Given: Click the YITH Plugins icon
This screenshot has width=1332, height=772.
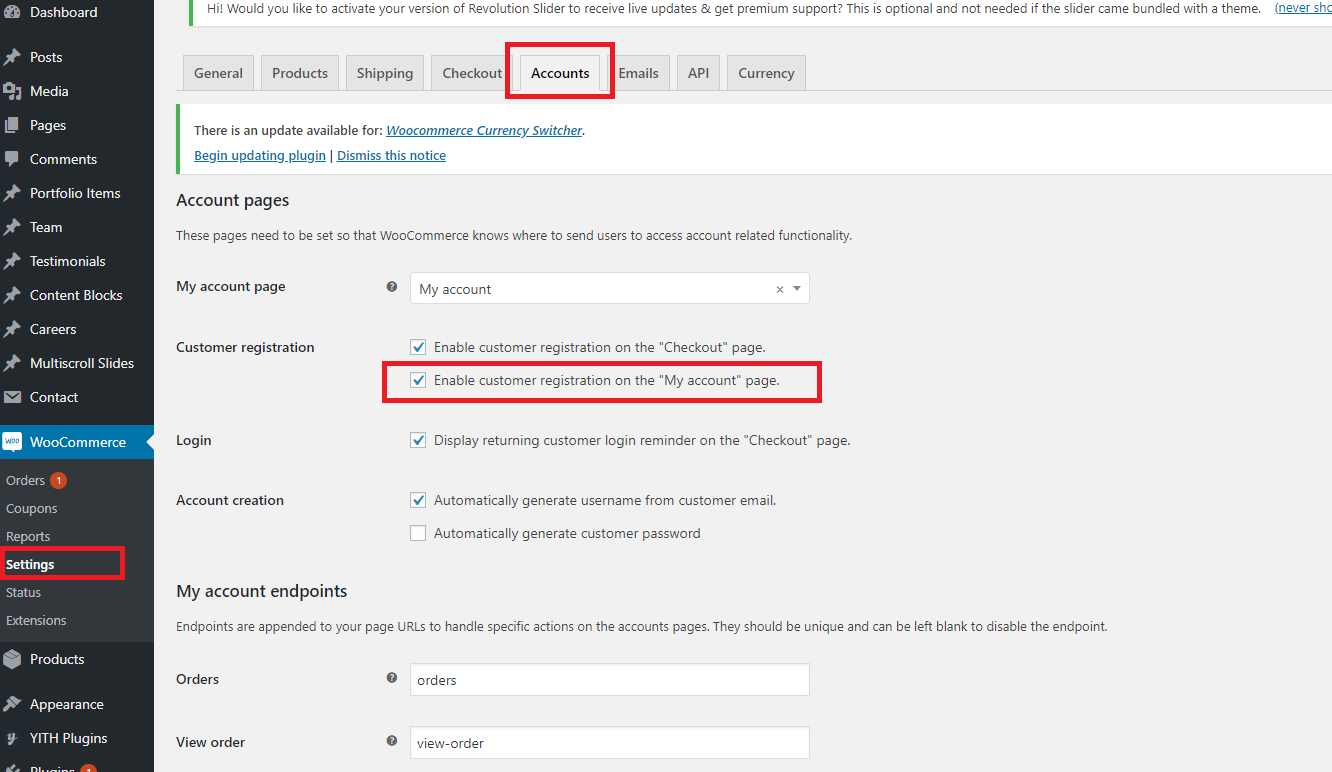Looking at the screenshot, I should 12,738.
